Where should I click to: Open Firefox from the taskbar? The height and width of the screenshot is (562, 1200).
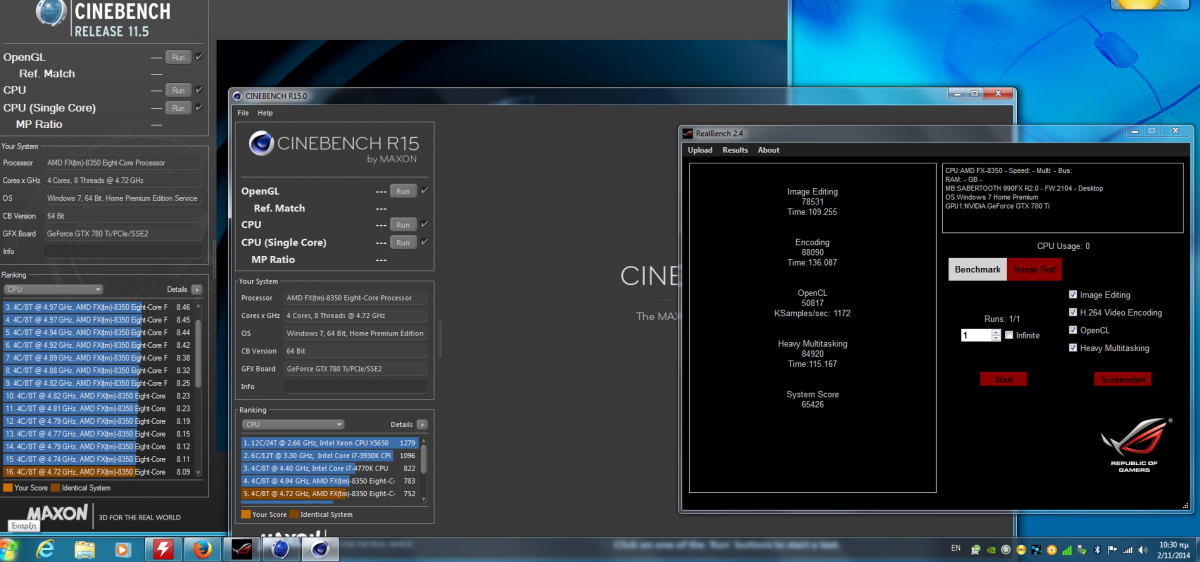203,549
